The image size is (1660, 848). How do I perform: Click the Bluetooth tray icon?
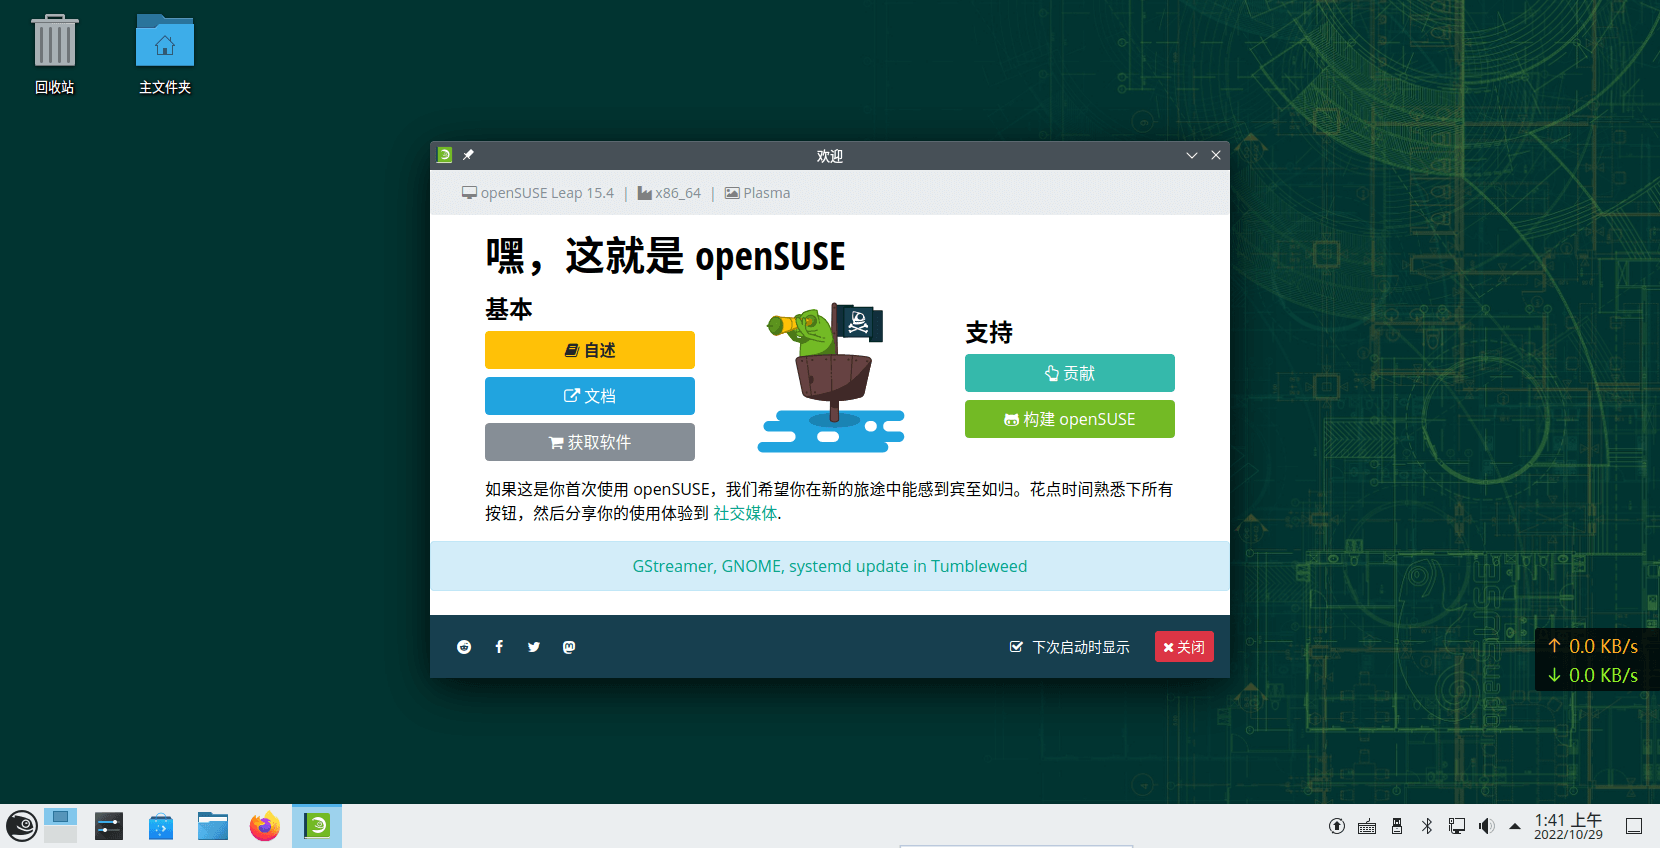point(1427,826)
